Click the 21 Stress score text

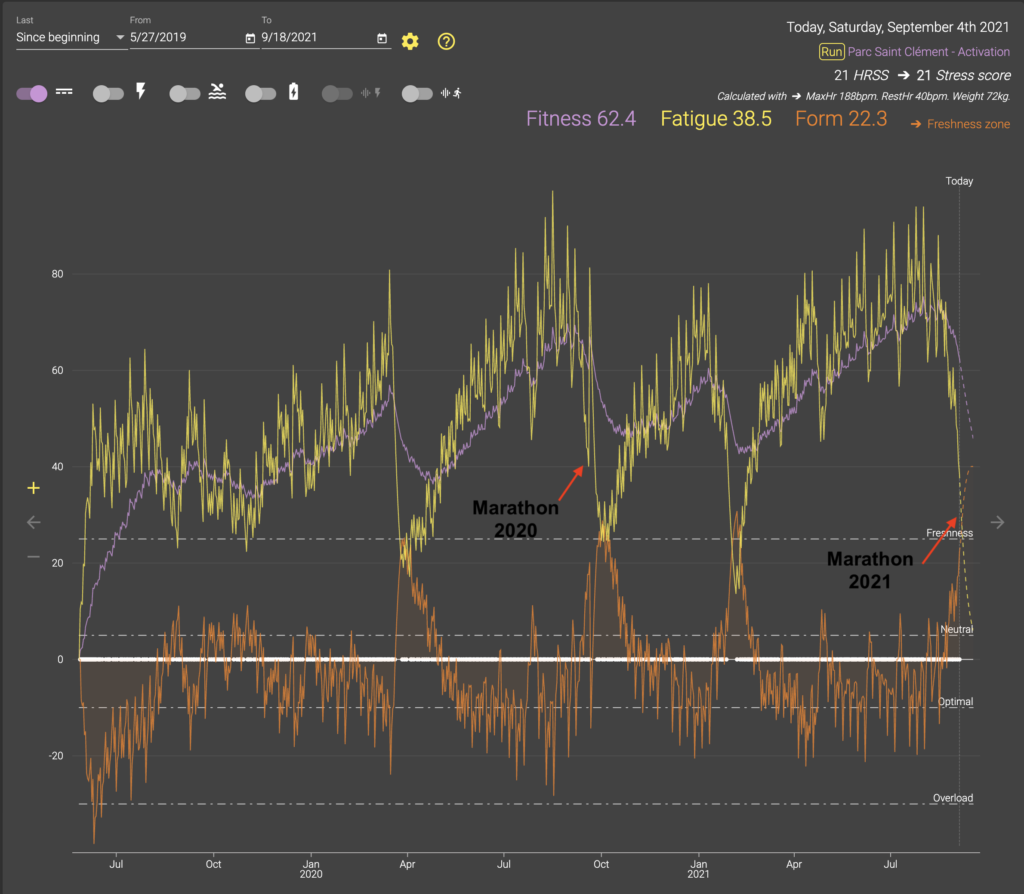click(x=963, y=75)
